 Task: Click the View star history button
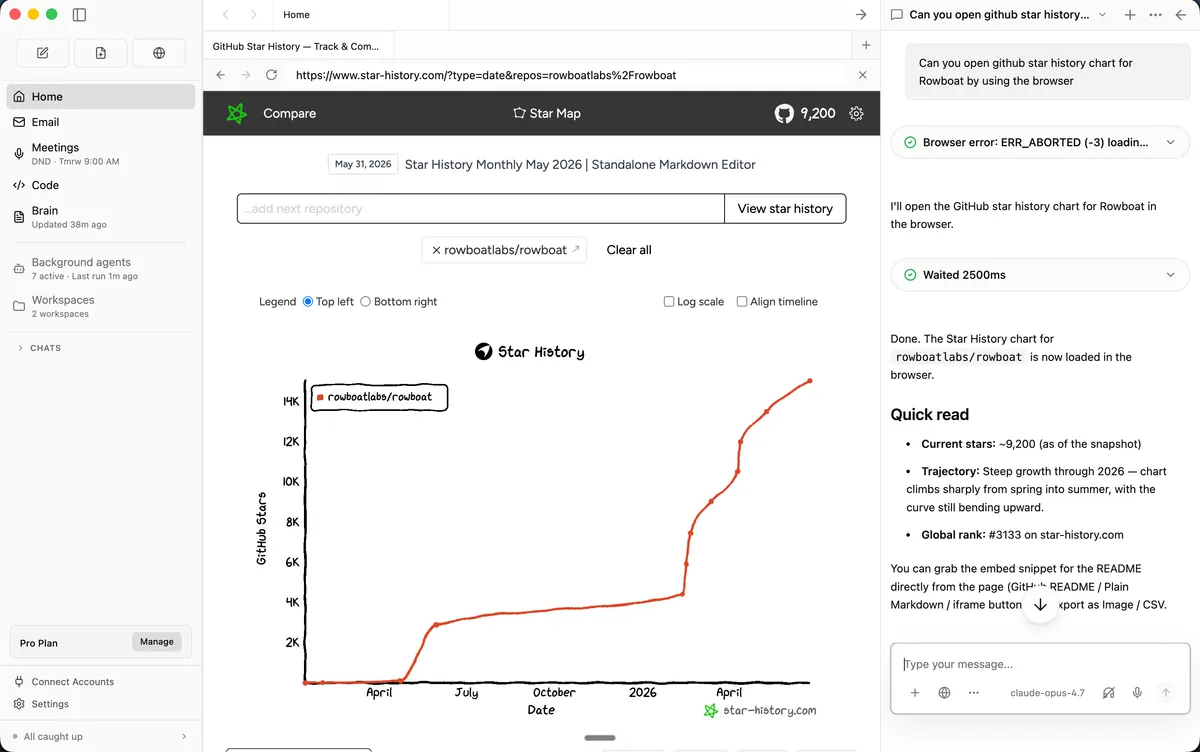point(785,209)
